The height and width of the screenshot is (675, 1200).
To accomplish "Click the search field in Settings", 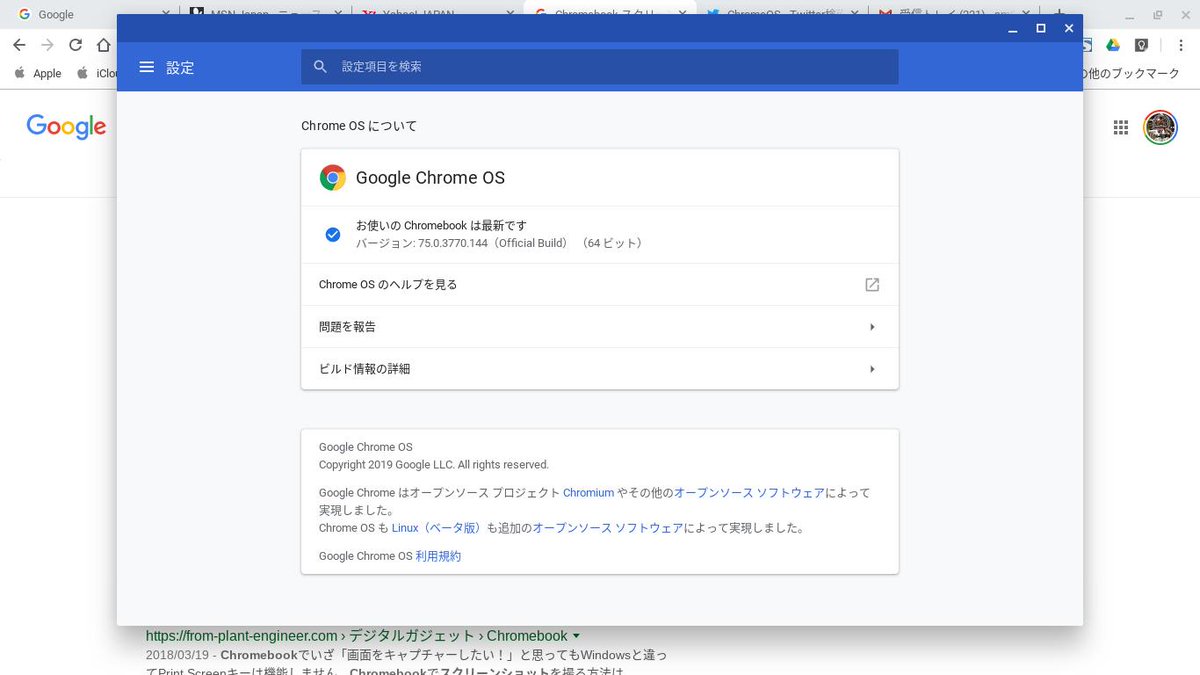I will tap(600, 67).
